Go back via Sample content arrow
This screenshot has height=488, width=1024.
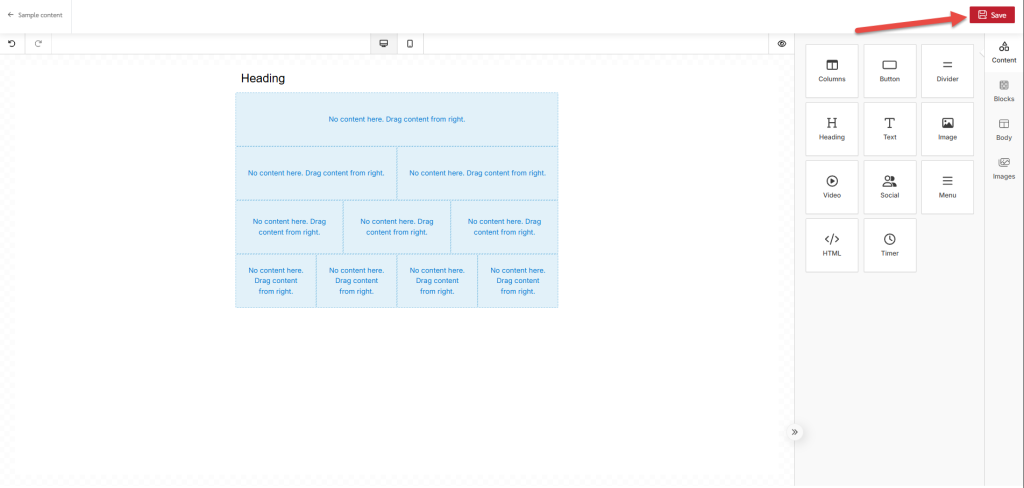(11, 15)
